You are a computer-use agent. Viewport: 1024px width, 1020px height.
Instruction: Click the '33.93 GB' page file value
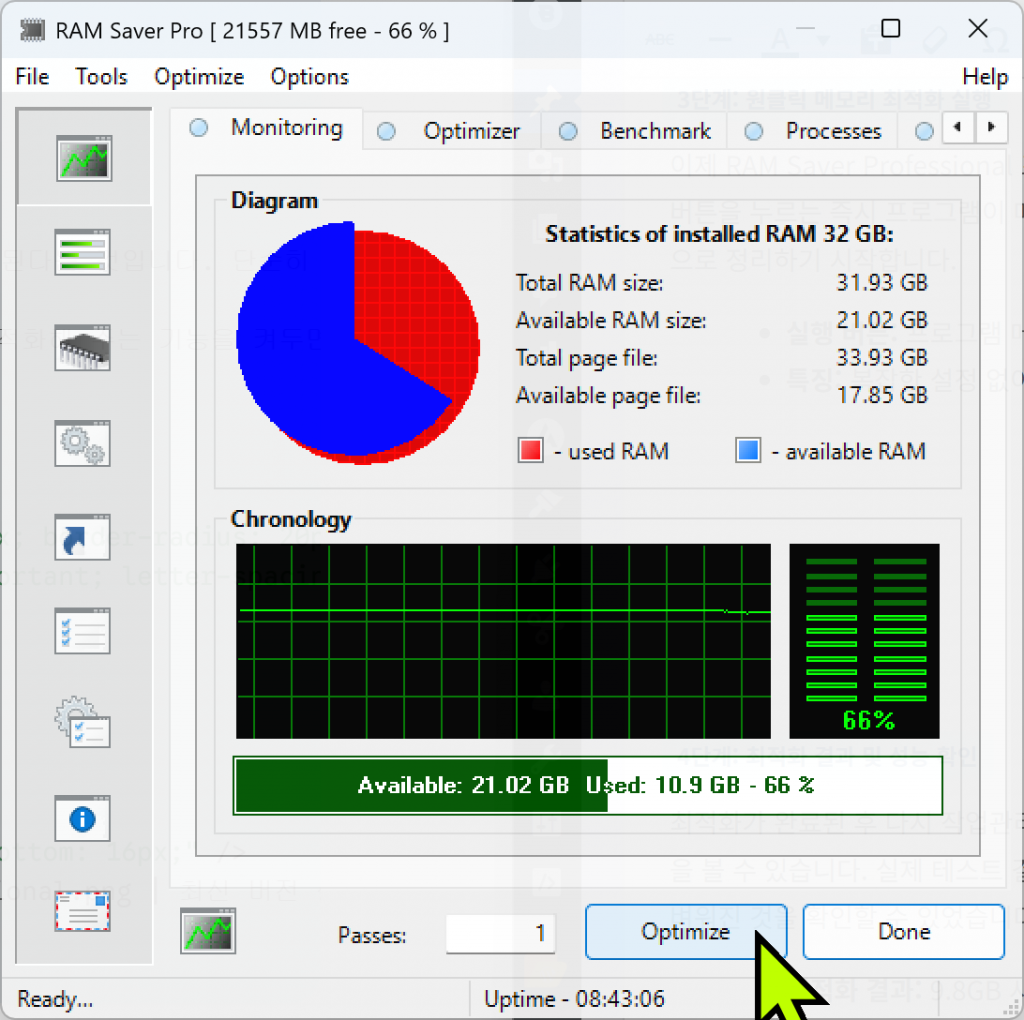tap(882, 358)
